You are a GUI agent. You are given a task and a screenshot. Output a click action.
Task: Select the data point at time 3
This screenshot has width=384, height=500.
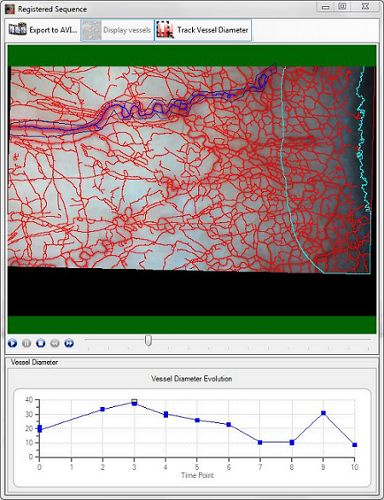(x=134, y=403)
